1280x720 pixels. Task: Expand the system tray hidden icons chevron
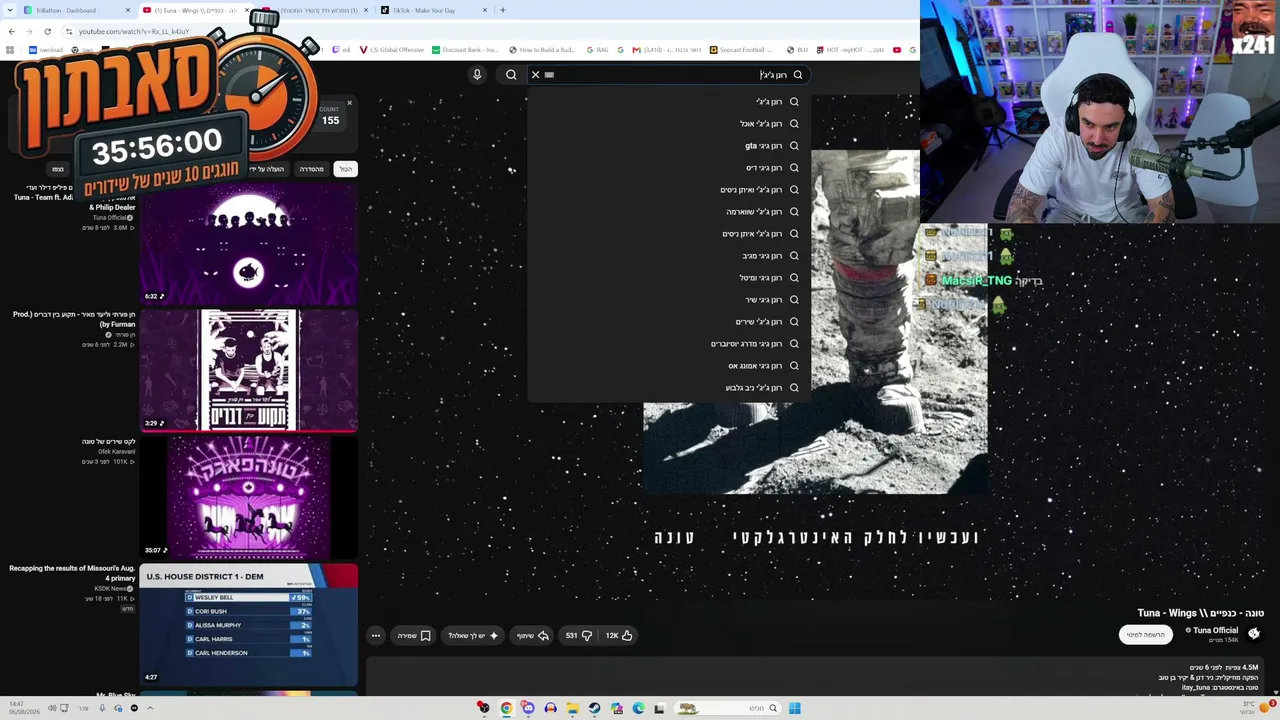tap(150, 708)
